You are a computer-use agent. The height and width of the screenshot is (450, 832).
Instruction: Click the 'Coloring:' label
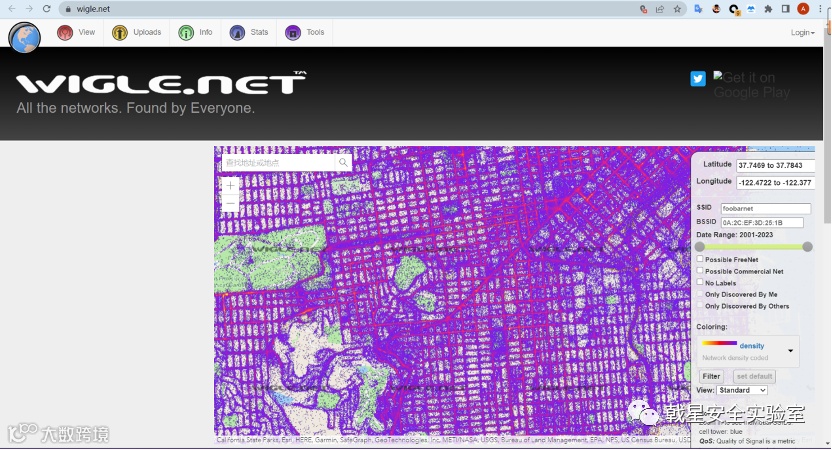712,327
